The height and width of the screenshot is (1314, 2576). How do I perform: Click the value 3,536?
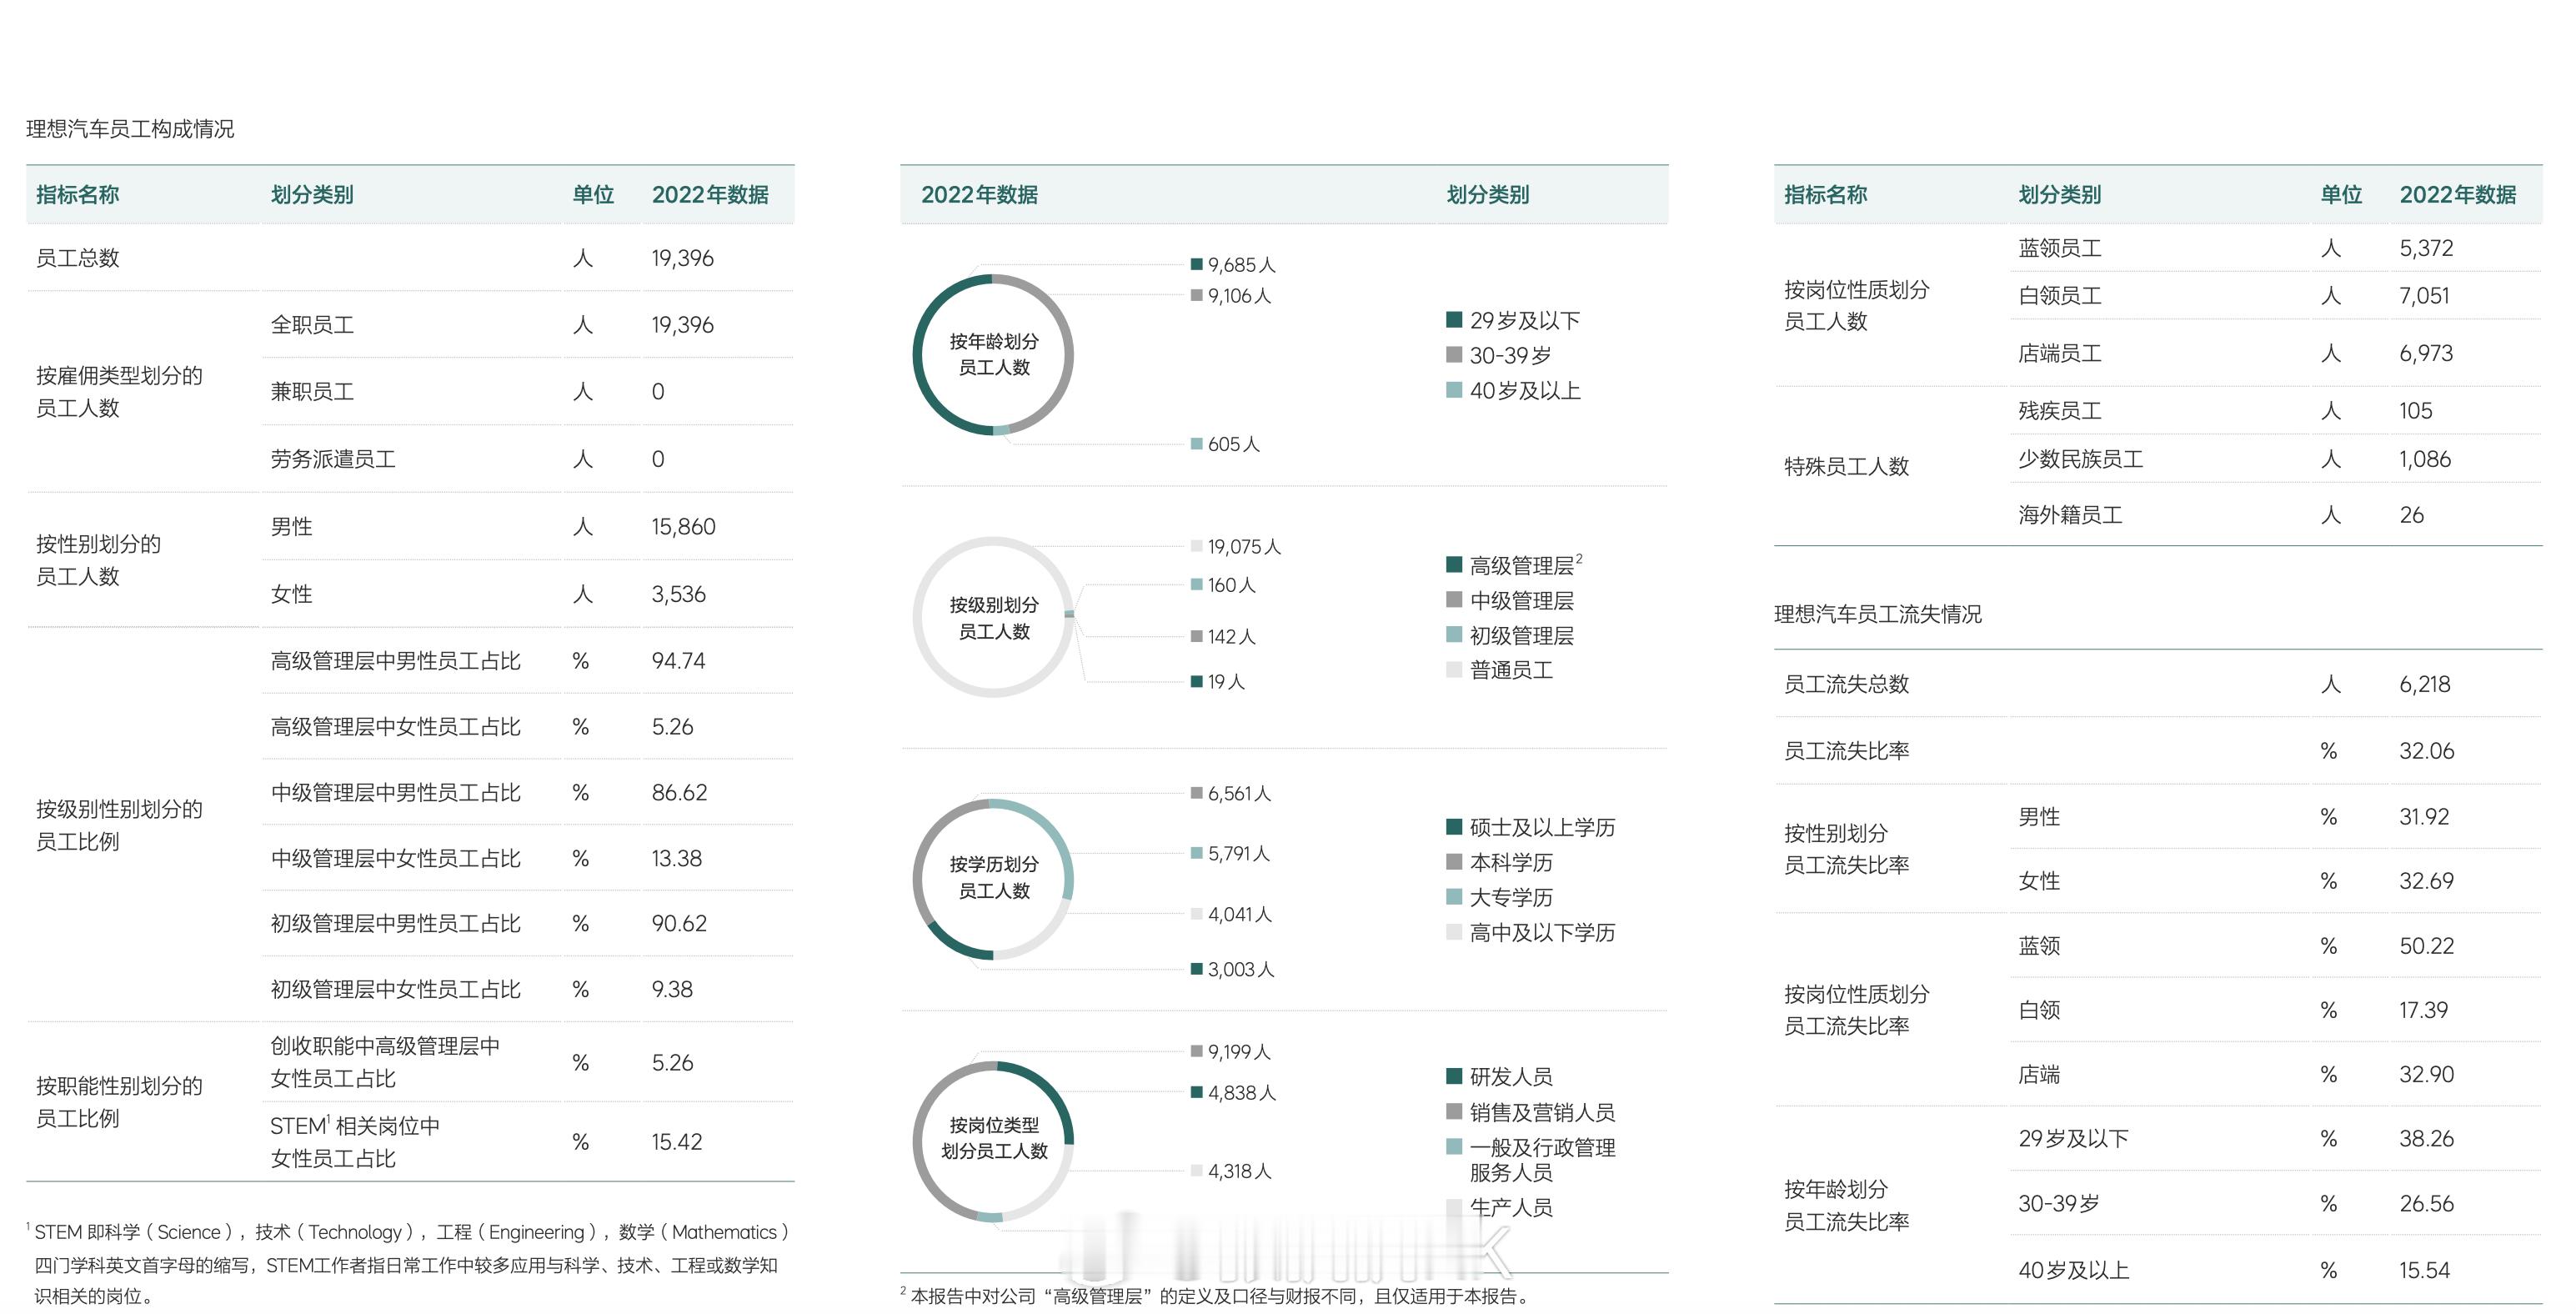point(678,594)
